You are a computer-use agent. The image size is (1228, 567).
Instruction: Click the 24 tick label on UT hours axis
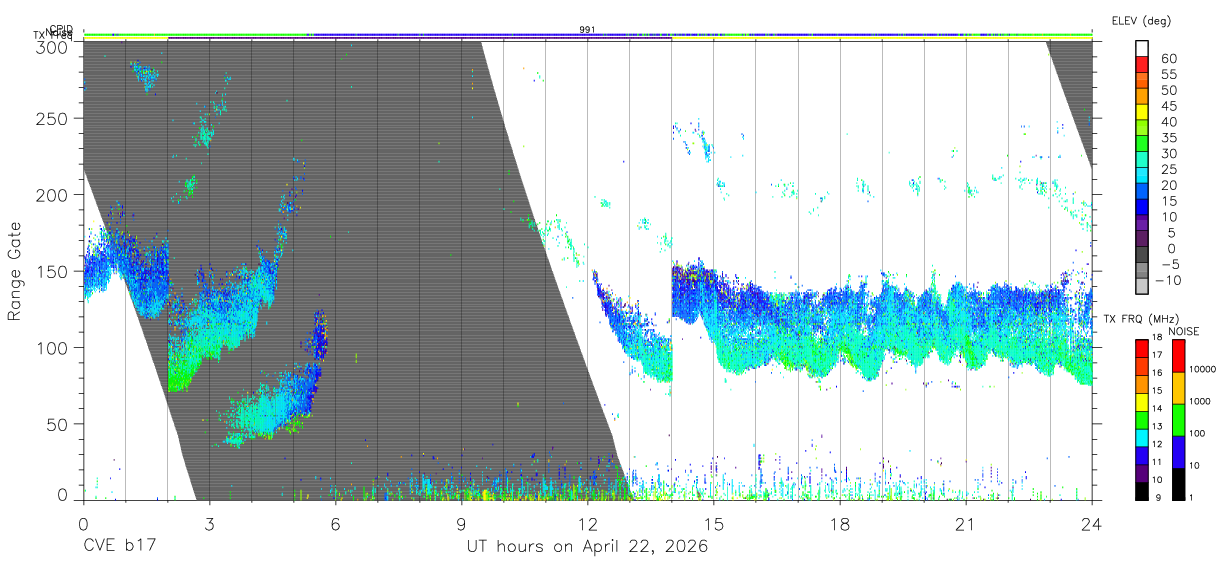[1091, 524]
